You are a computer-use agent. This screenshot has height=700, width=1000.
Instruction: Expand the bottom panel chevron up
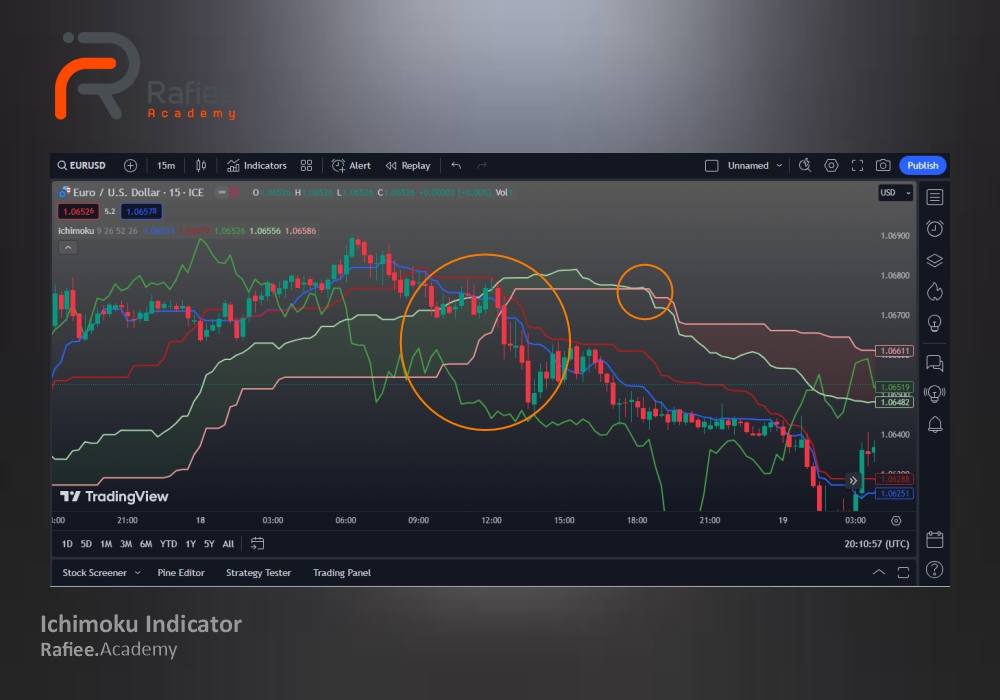879,572
